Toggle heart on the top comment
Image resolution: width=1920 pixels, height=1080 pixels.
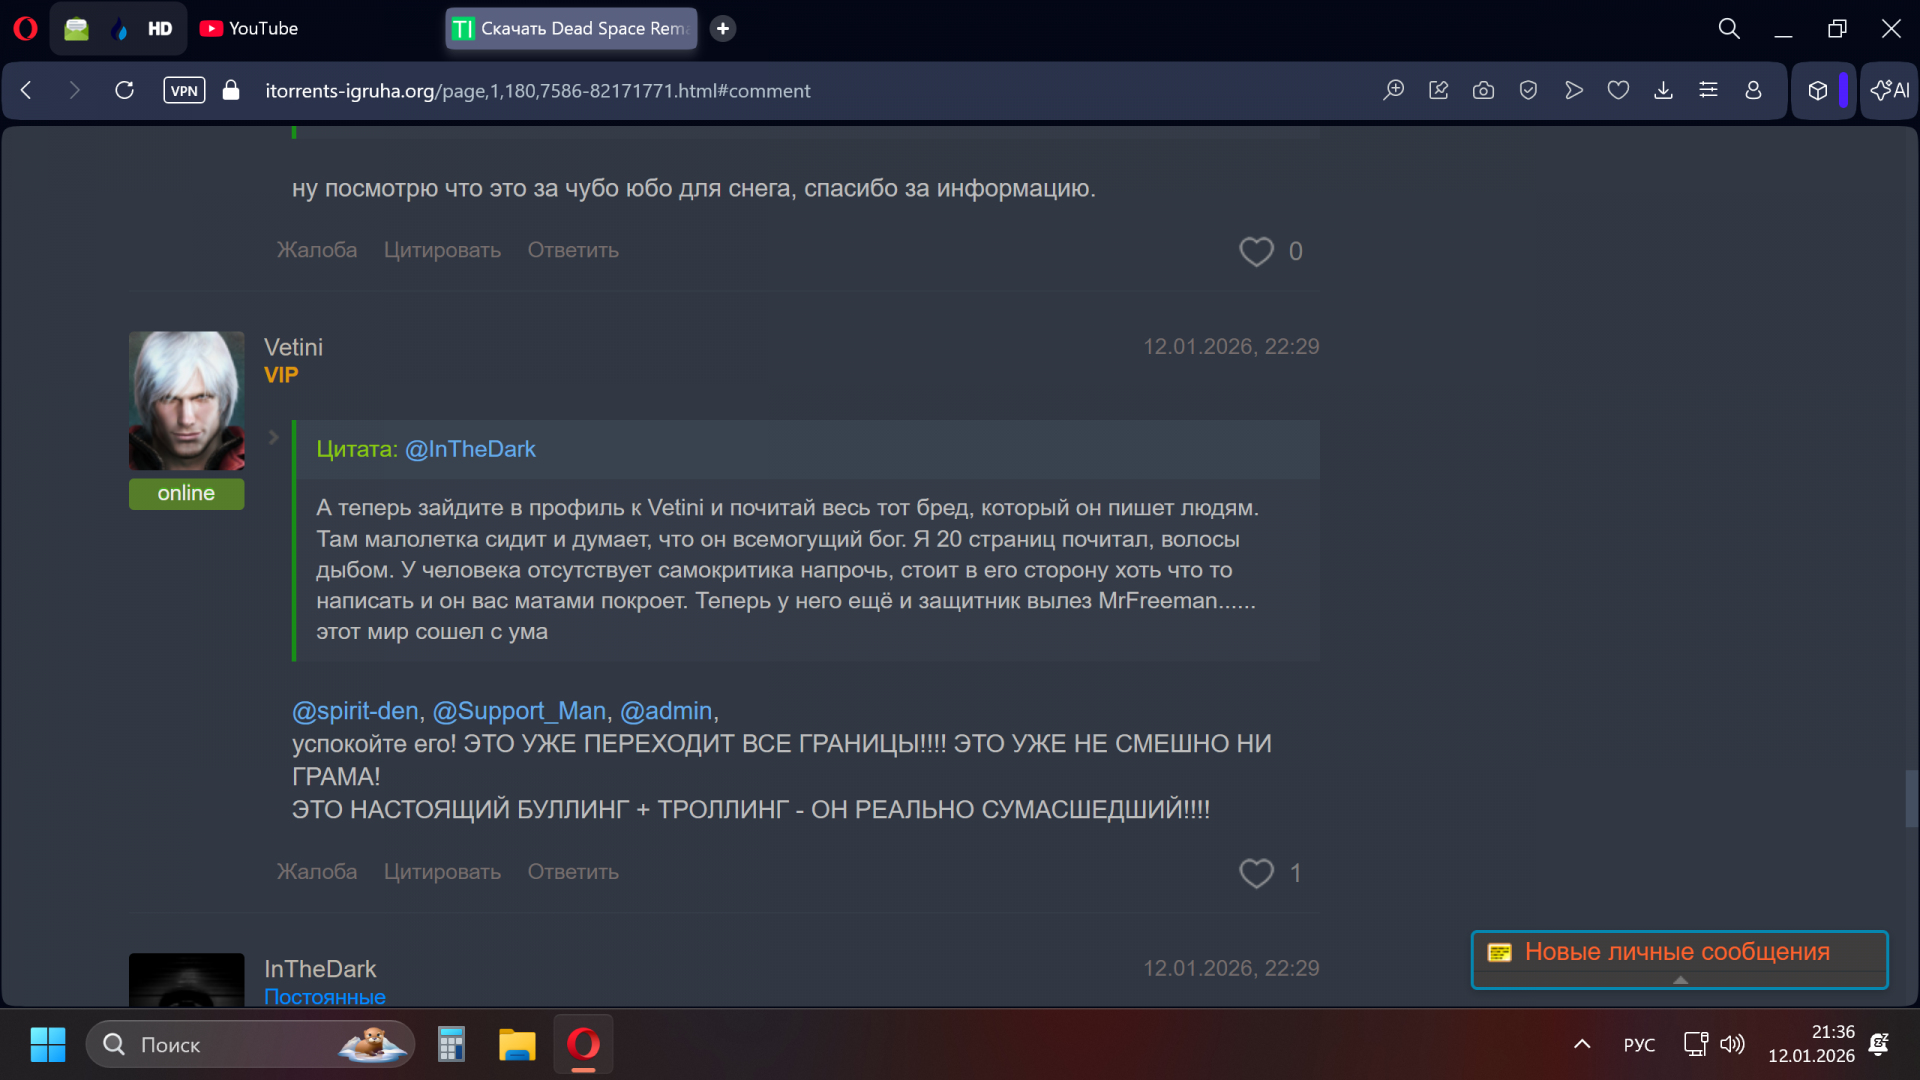(1256, 251)
